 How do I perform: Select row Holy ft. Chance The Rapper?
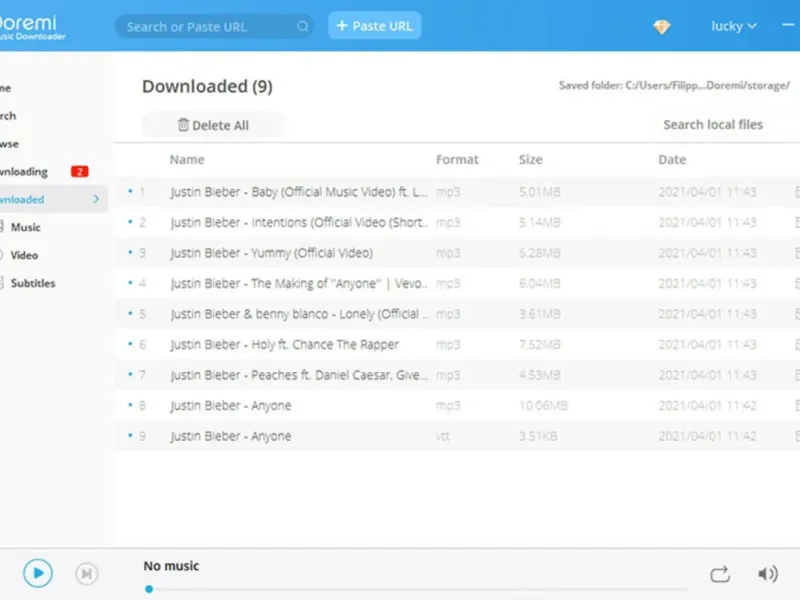coord(457,344)
